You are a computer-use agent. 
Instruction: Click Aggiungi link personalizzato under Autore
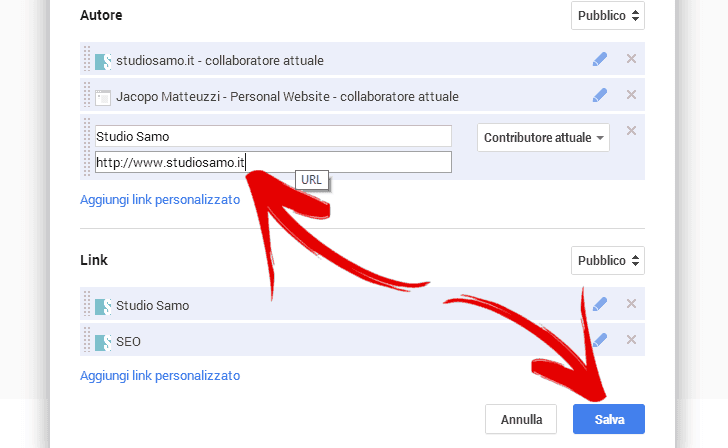point(160,200)
